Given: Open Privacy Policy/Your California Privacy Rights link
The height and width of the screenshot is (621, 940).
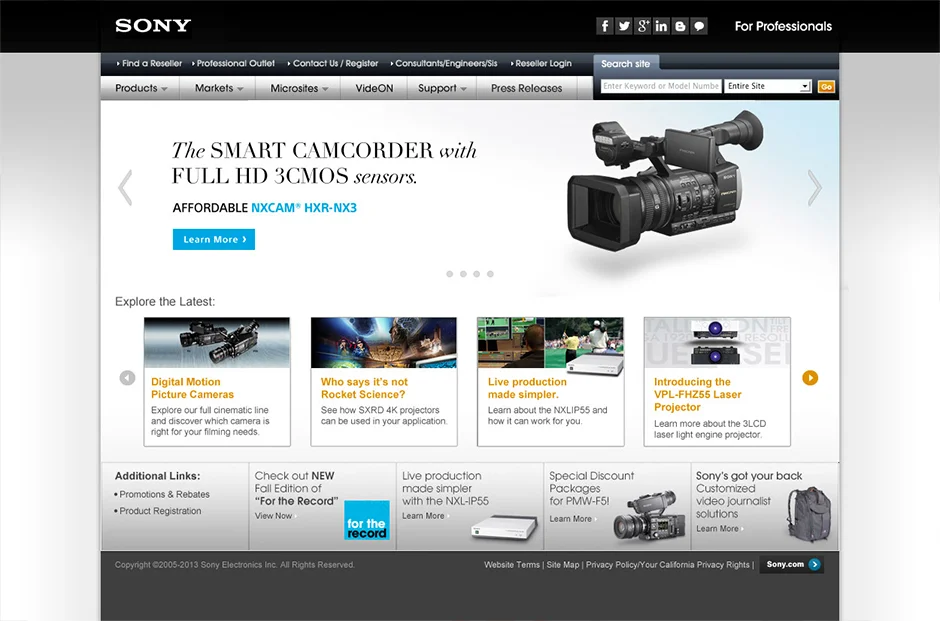Looking at the screenshot, I should pyautogui.click(x=668, y=565).
